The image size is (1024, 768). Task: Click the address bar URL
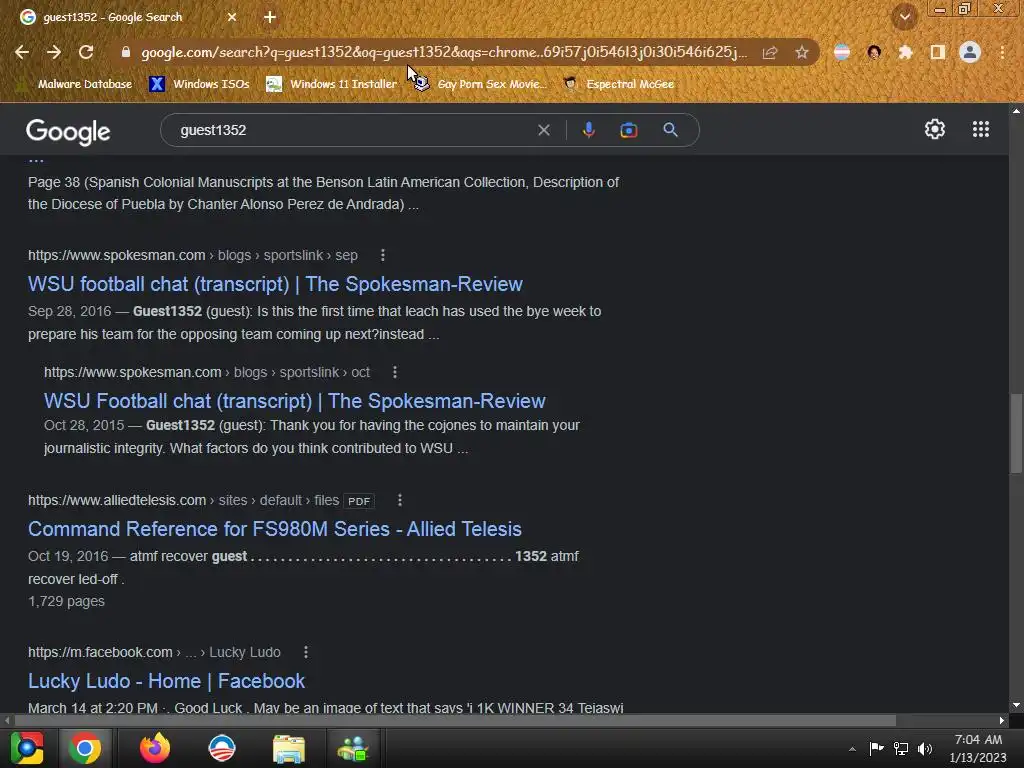443,52
